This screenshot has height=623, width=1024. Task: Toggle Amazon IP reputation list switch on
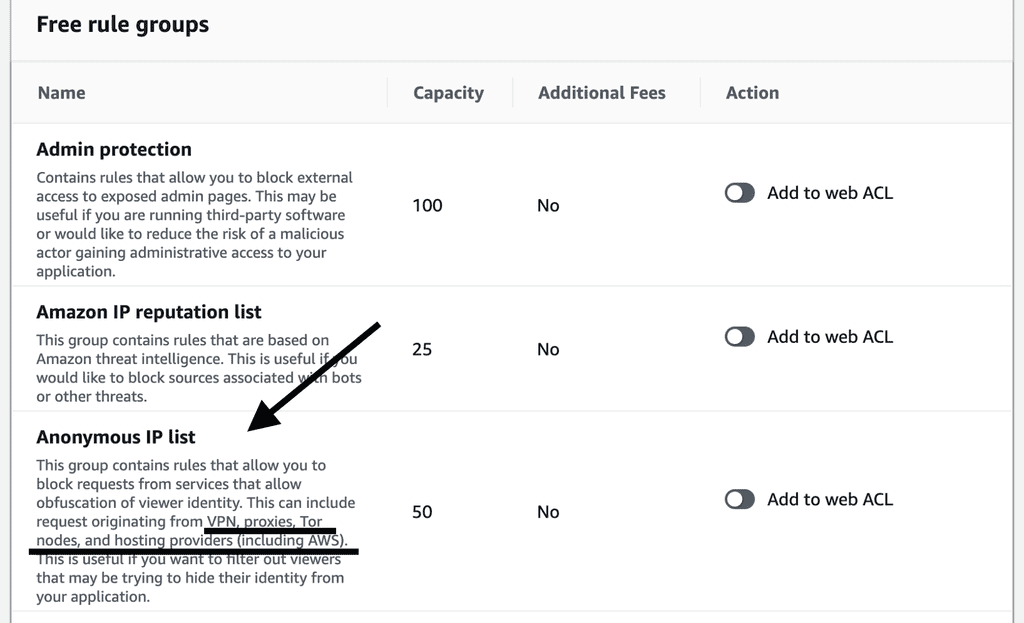(x=740, y=337)
